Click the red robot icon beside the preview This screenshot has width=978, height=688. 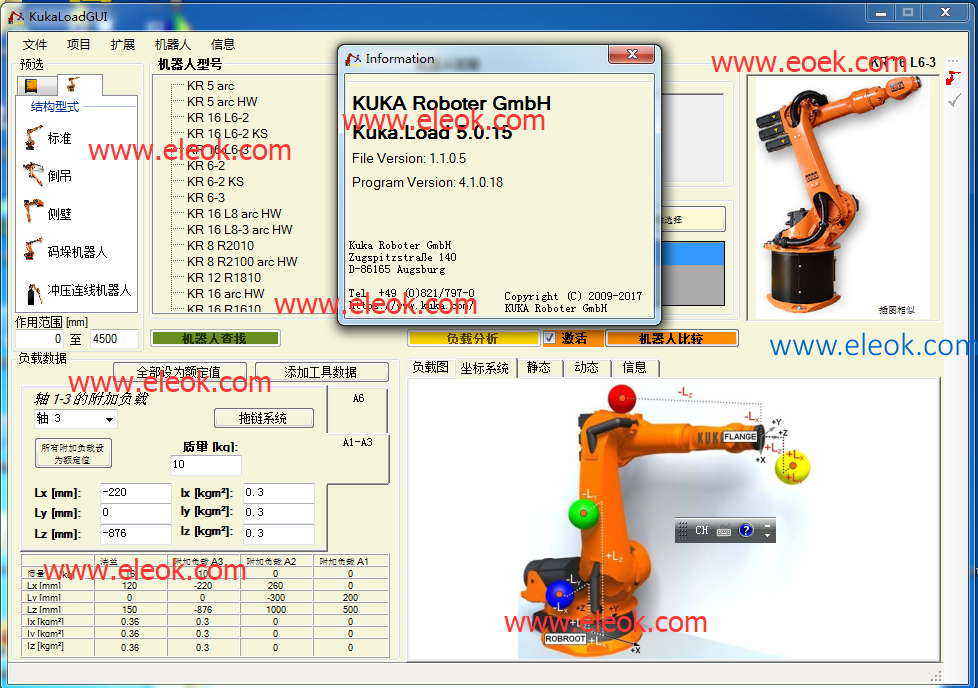click(953, 79)
